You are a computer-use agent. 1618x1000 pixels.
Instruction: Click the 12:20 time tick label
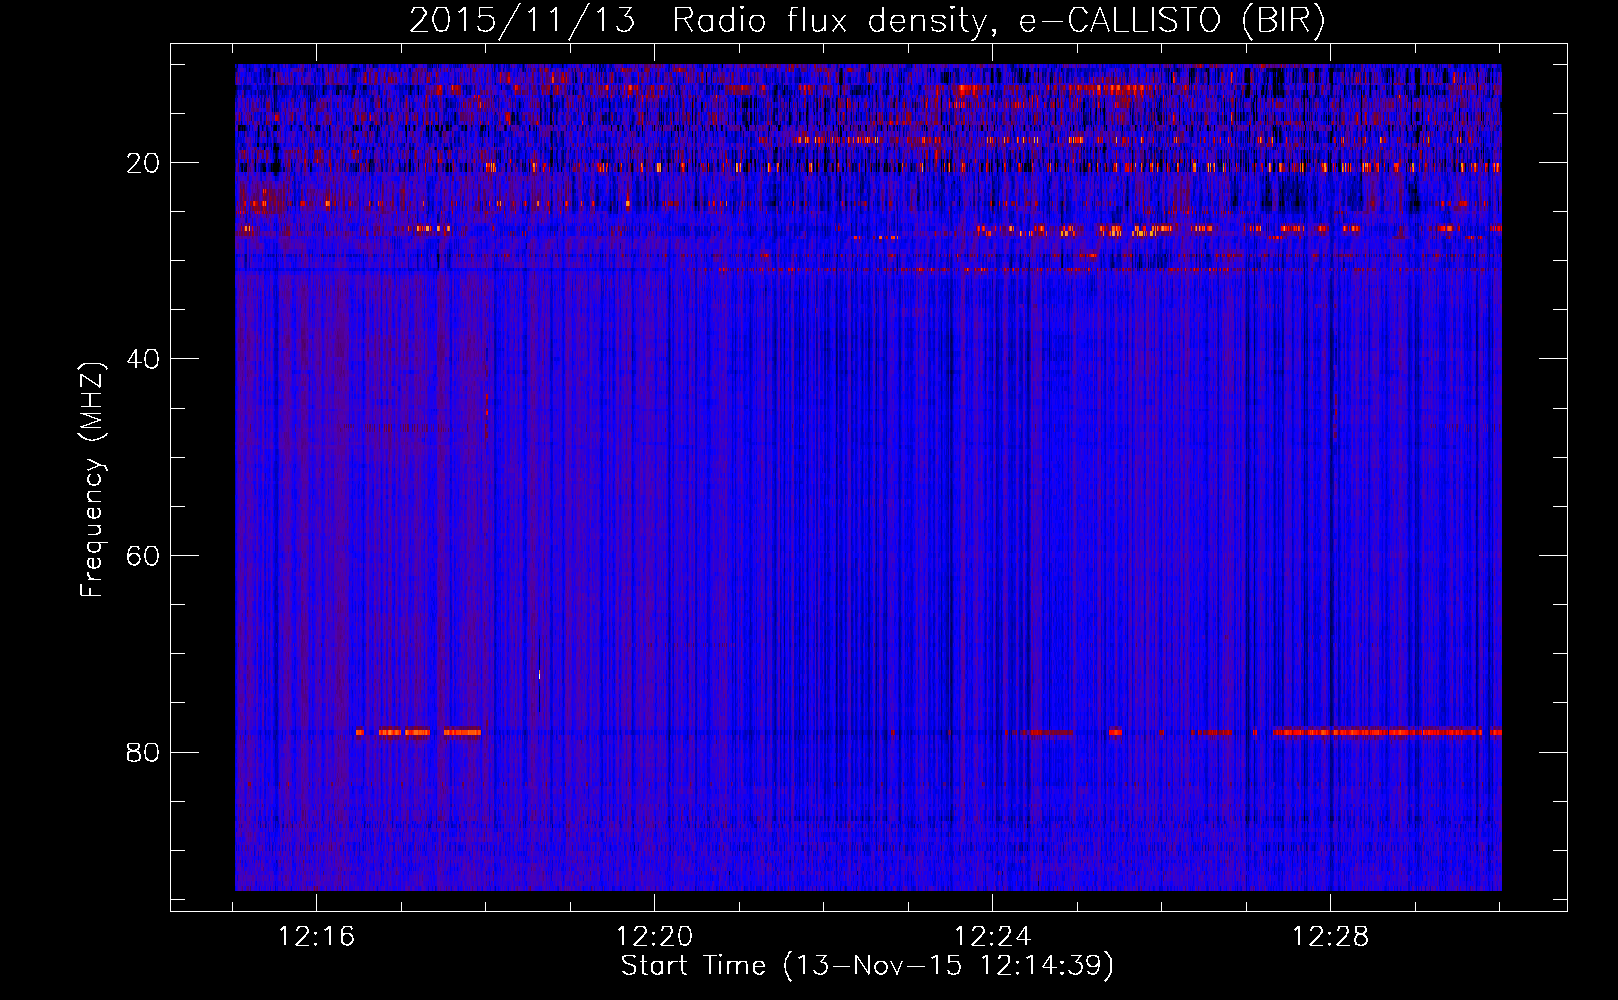tap(655, 937)
